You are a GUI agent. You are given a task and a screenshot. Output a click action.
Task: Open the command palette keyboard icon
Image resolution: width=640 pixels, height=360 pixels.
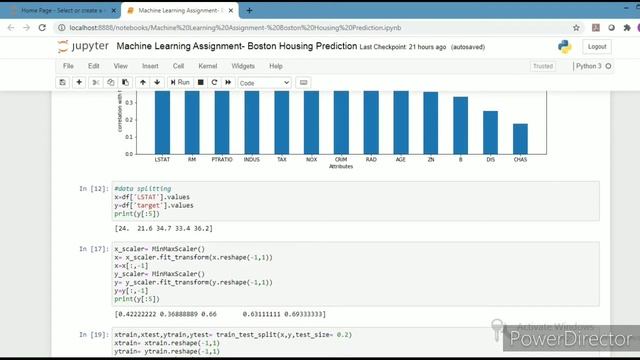303,82
